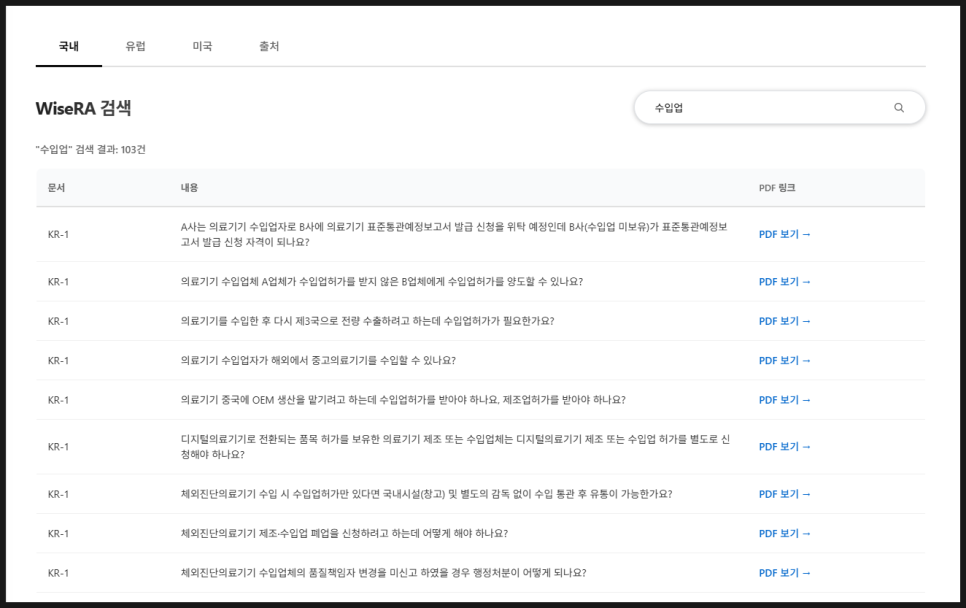Open the 출처 tab
The height and width of the screenshot is (608, 966).
point(270,45)
